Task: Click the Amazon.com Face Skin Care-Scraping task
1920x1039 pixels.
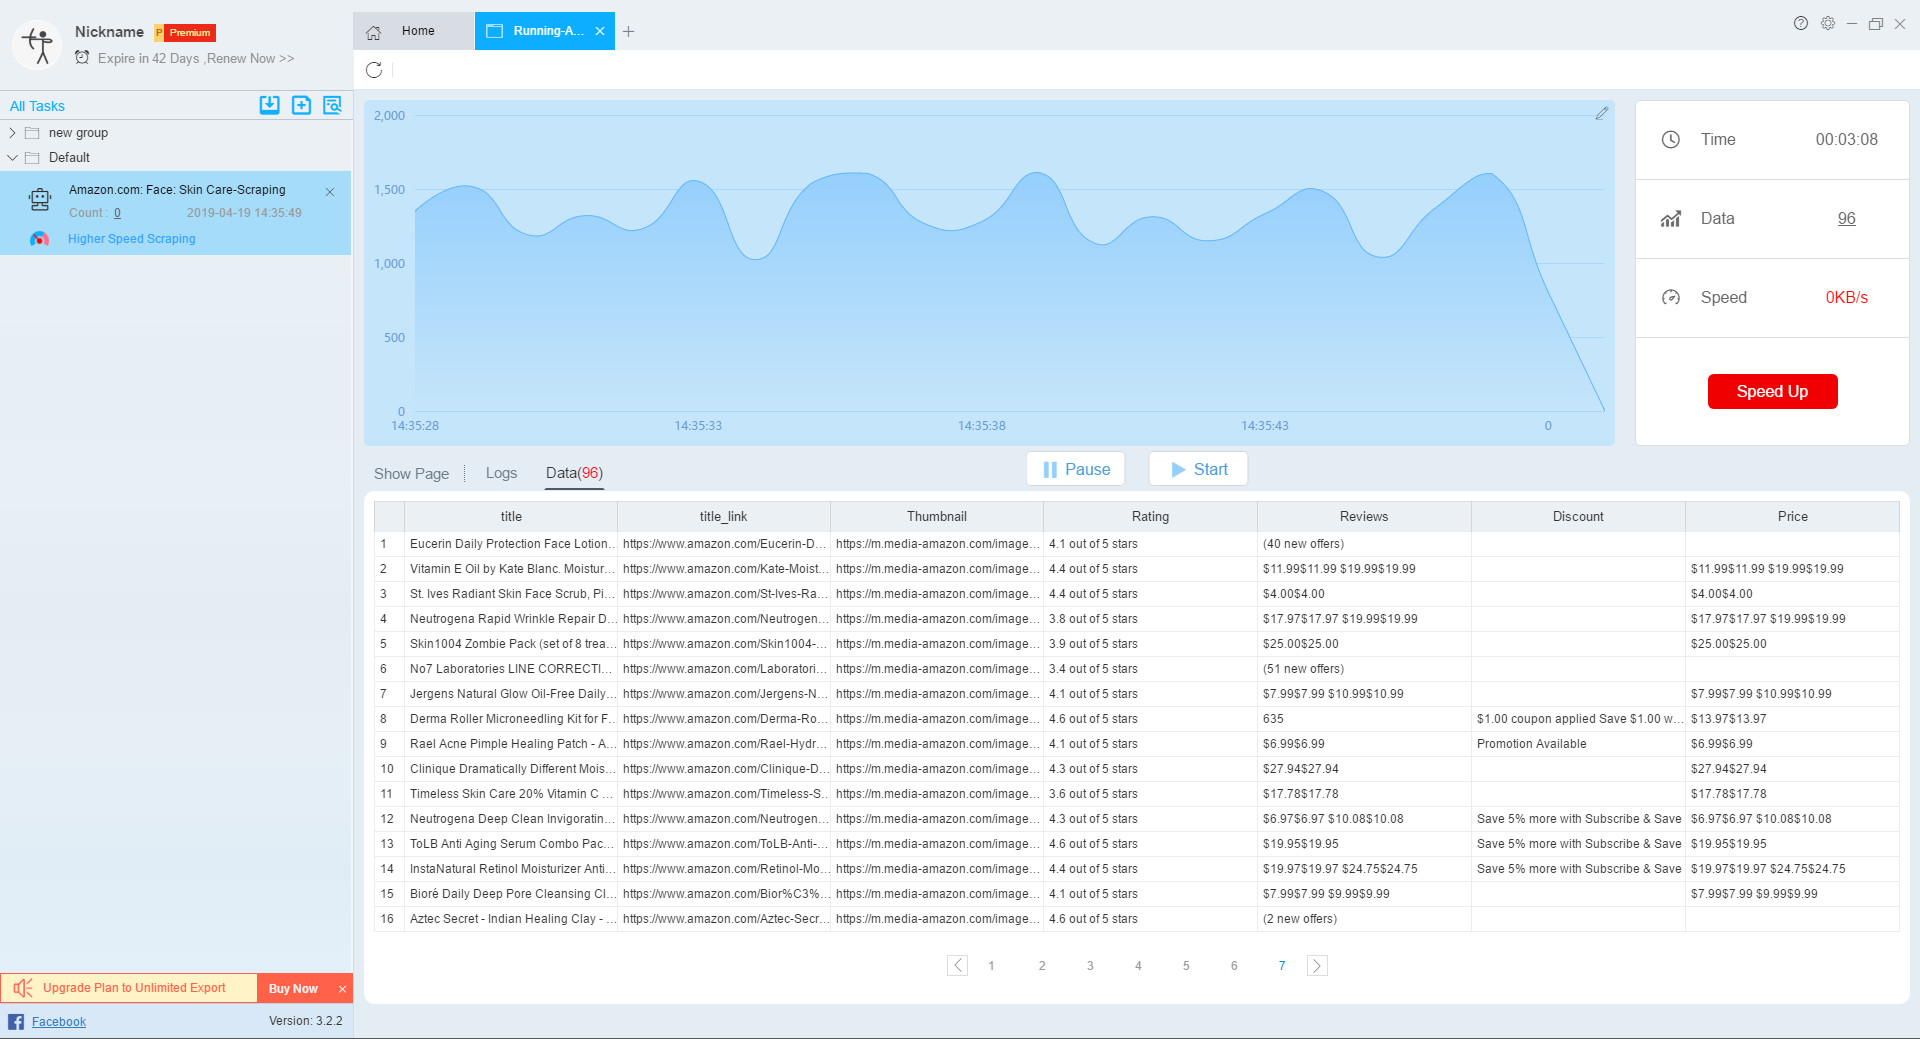Action: point(176,212)
